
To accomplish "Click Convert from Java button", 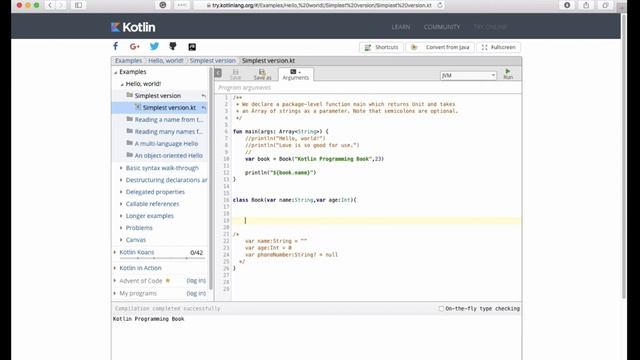I will [440, 47].
